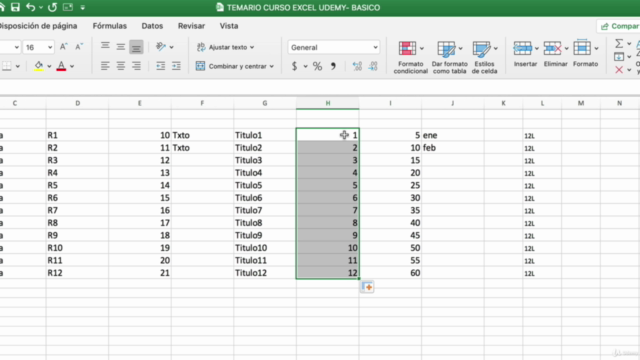Select column J header
The image size is (640, 360).
tap(453, 103)
